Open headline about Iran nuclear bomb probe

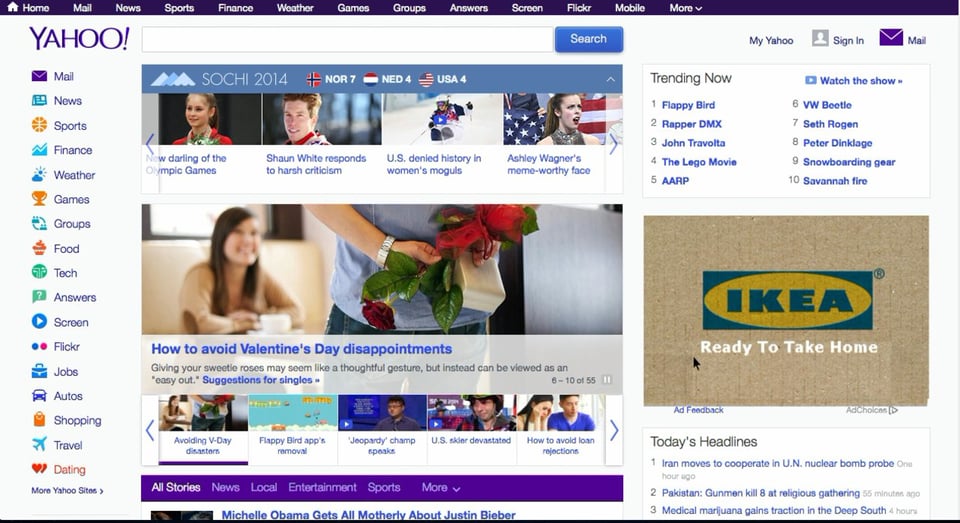click(778, 464)
